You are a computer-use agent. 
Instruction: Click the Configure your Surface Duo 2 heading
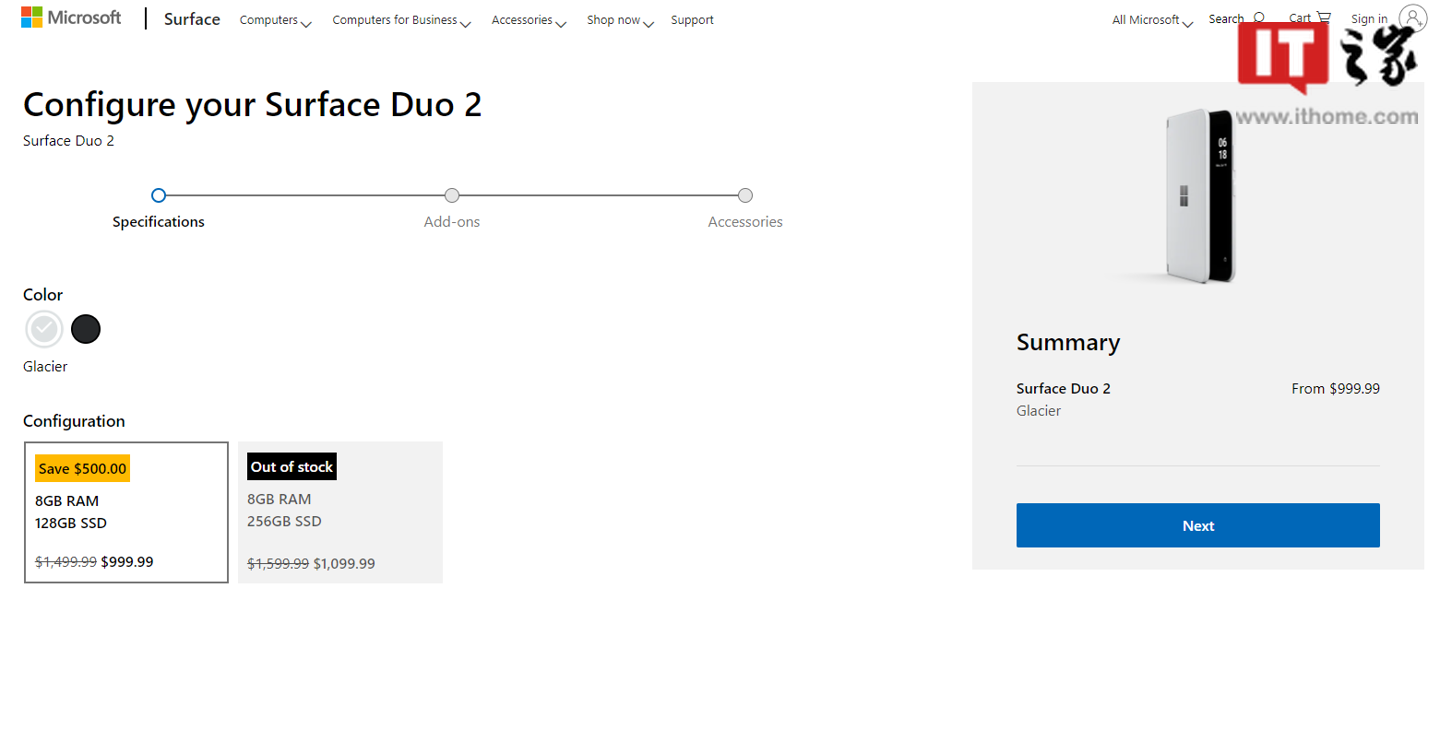tap(252, 104)
